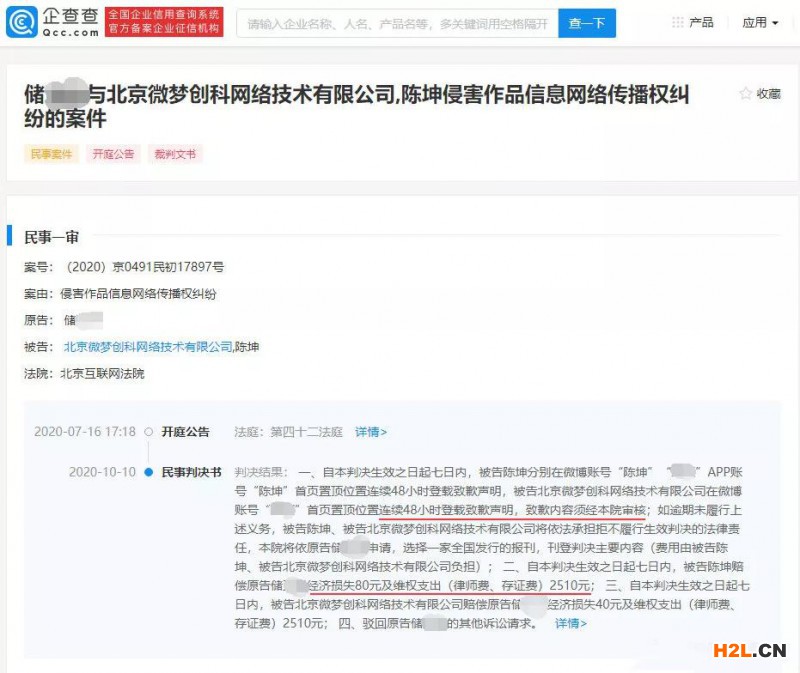Open 北京微梦创科网络技术有限公司 defendant link
Screen dimensions: 800x673
(148, 347)
